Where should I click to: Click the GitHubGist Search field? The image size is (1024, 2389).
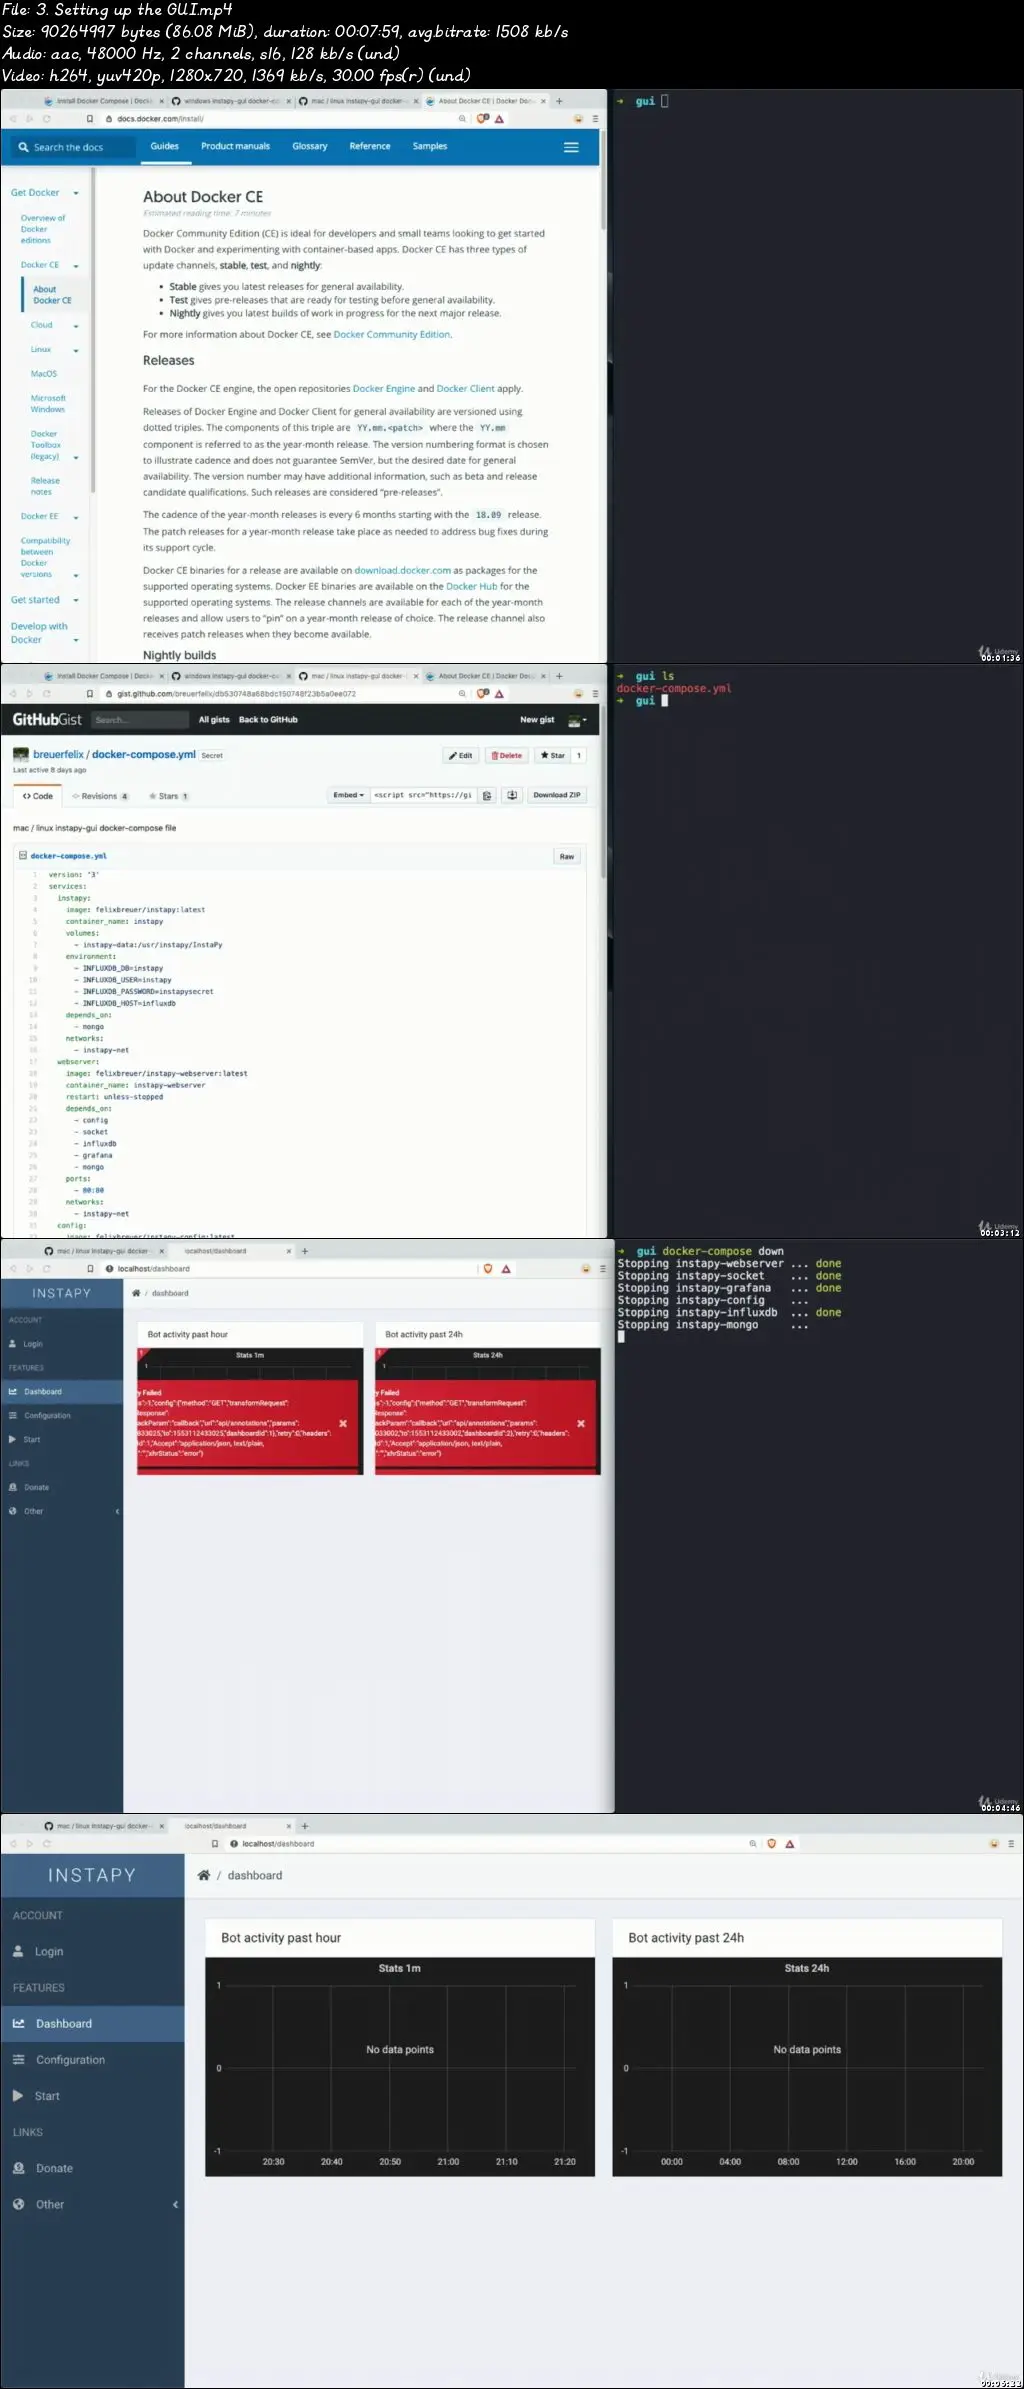[x=140, y=720]
